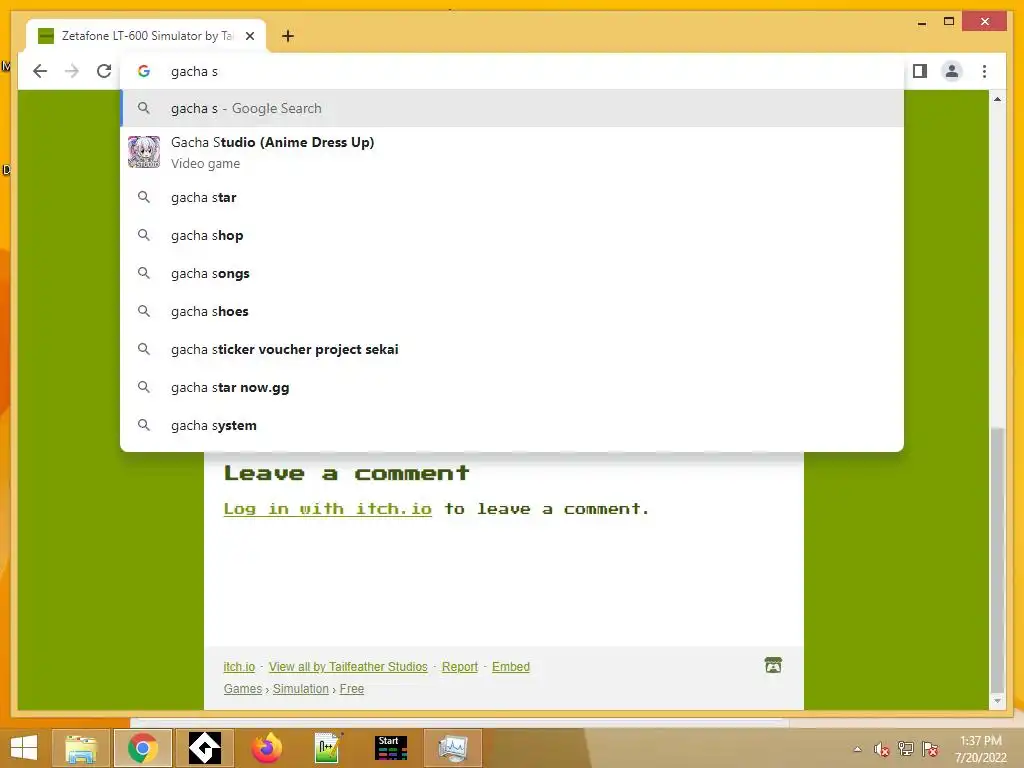The width and height of the screenshot is (1024, 768).
Task: Click the muted volume tray icon
Action: 881,749
